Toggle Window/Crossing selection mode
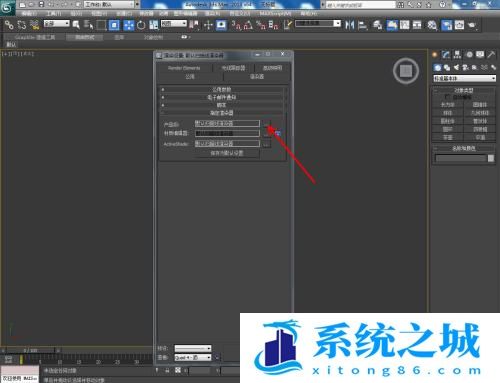Viewport: 500px width, 383px height. (x=114, y=25)
